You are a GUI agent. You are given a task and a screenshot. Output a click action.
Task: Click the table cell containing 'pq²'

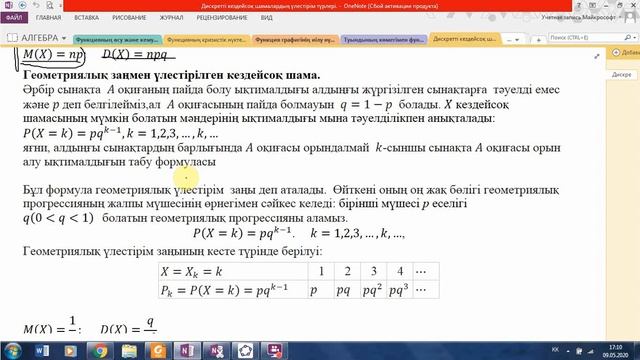click(x=373, y=290)
